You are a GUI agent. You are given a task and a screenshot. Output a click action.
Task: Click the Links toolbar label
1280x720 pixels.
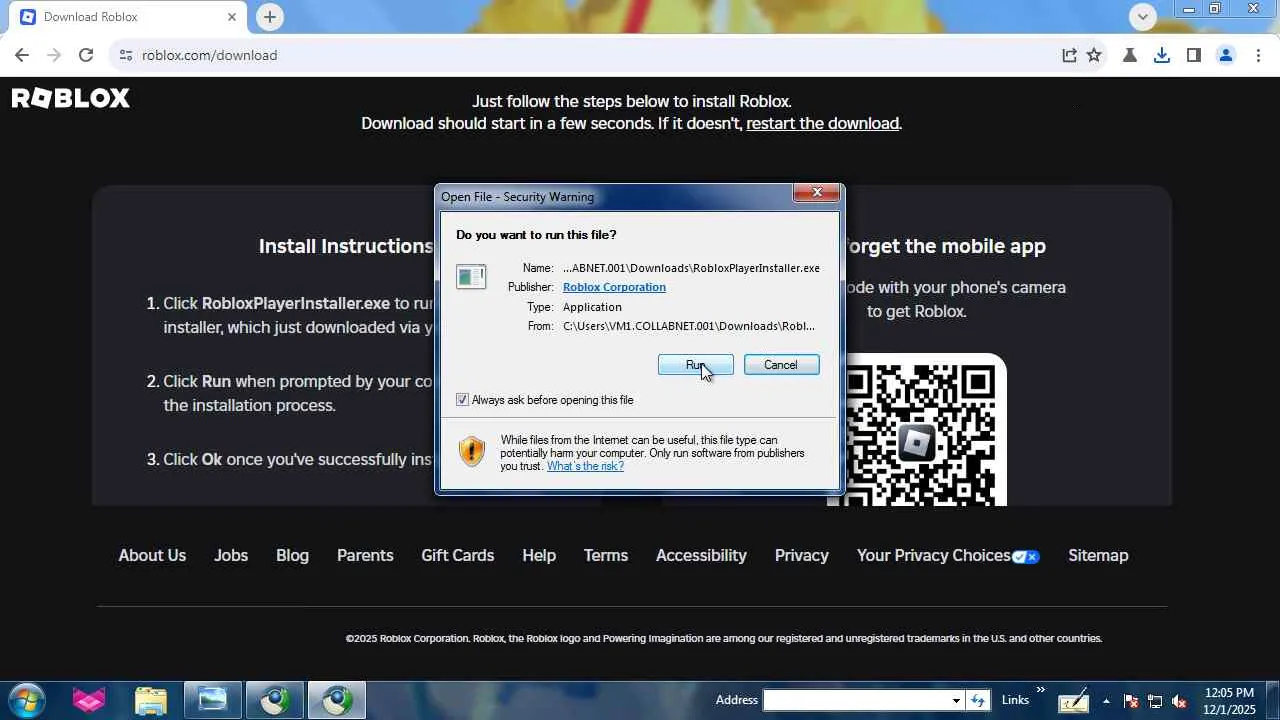click(1015, 700)
